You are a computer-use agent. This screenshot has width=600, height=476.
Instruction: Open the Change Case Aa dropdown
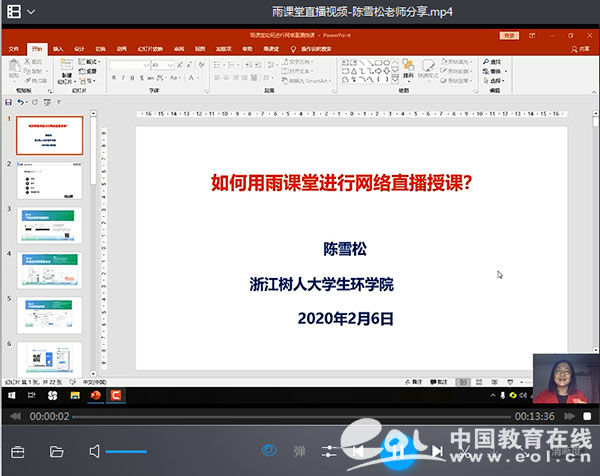pyautogui.click(x=174, y=78)
